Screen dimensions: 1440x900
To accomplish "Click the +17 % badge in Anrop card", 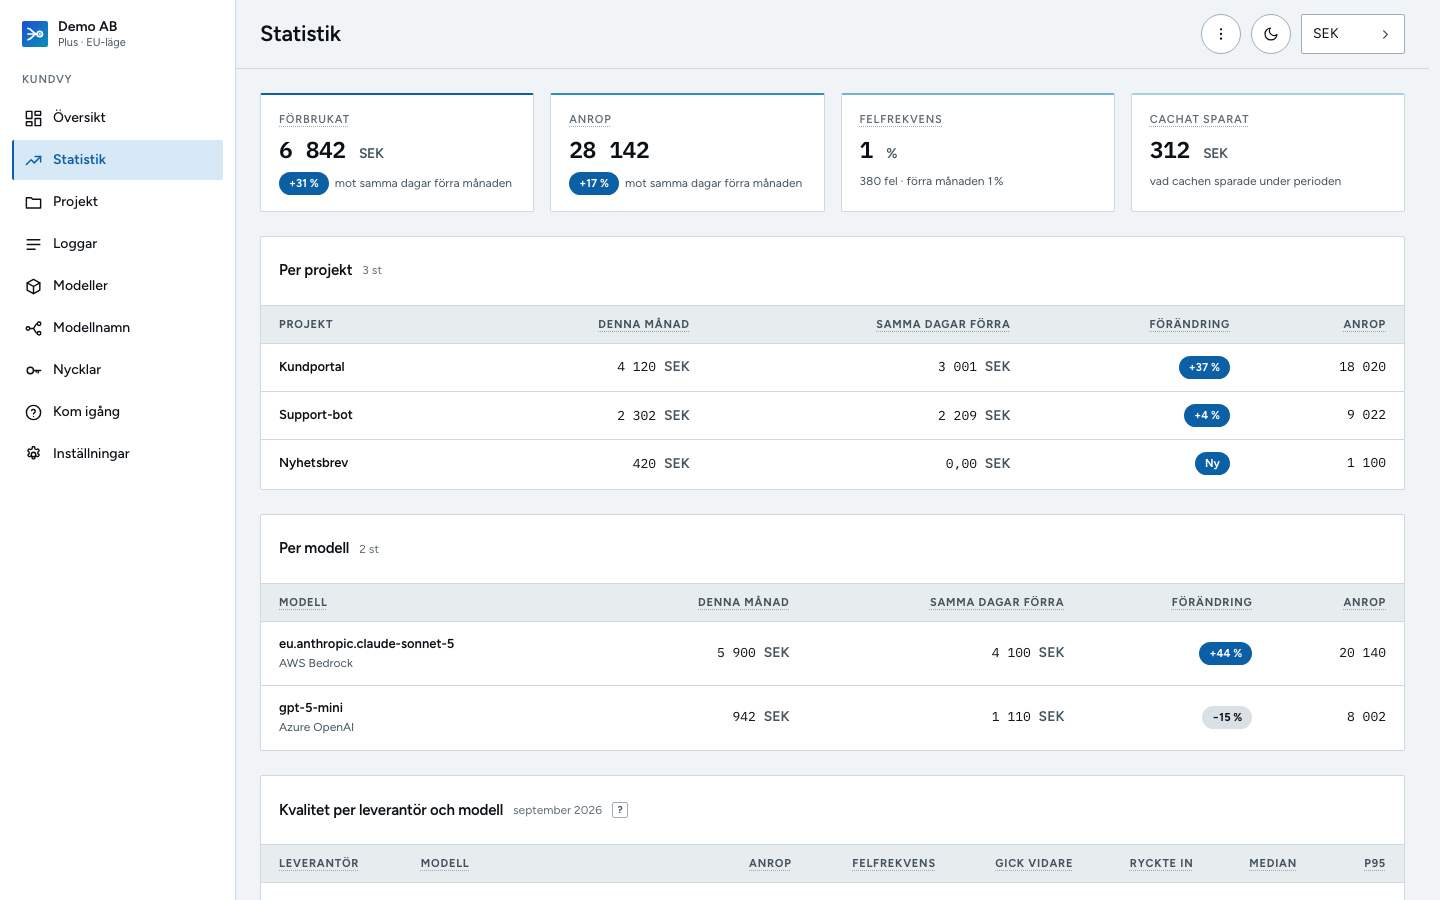I will [x=594, y=183].
